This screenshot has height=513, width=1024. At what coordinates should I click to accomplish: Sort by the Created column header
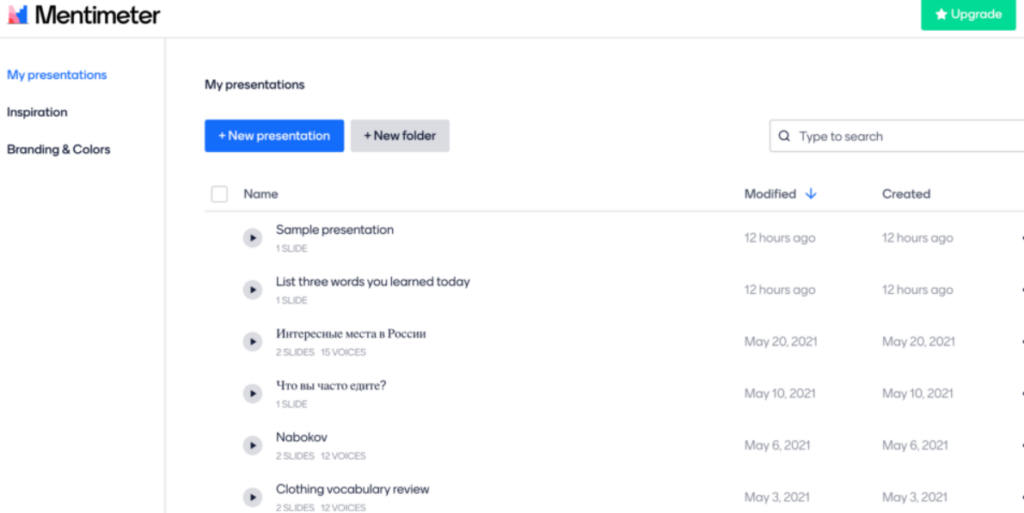coord(906,194)
